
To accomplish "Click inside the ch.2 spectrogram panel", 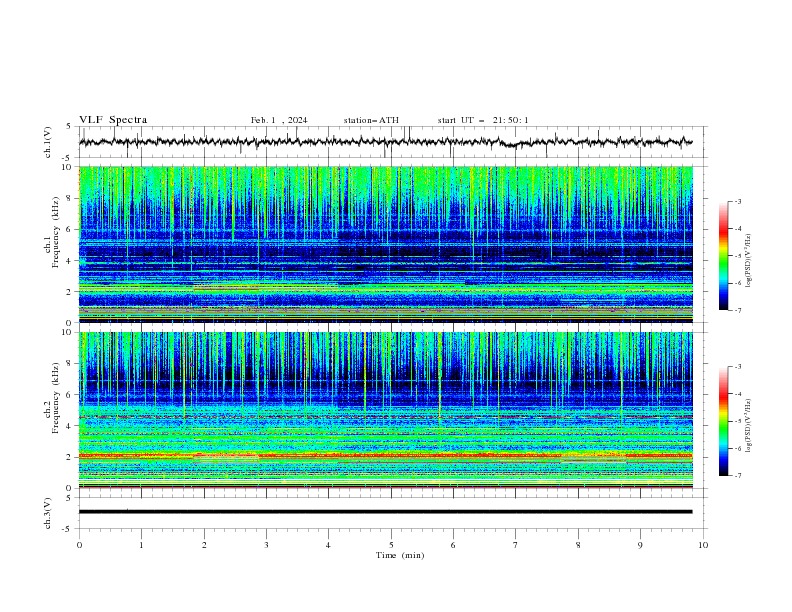I will coord(386,410).
